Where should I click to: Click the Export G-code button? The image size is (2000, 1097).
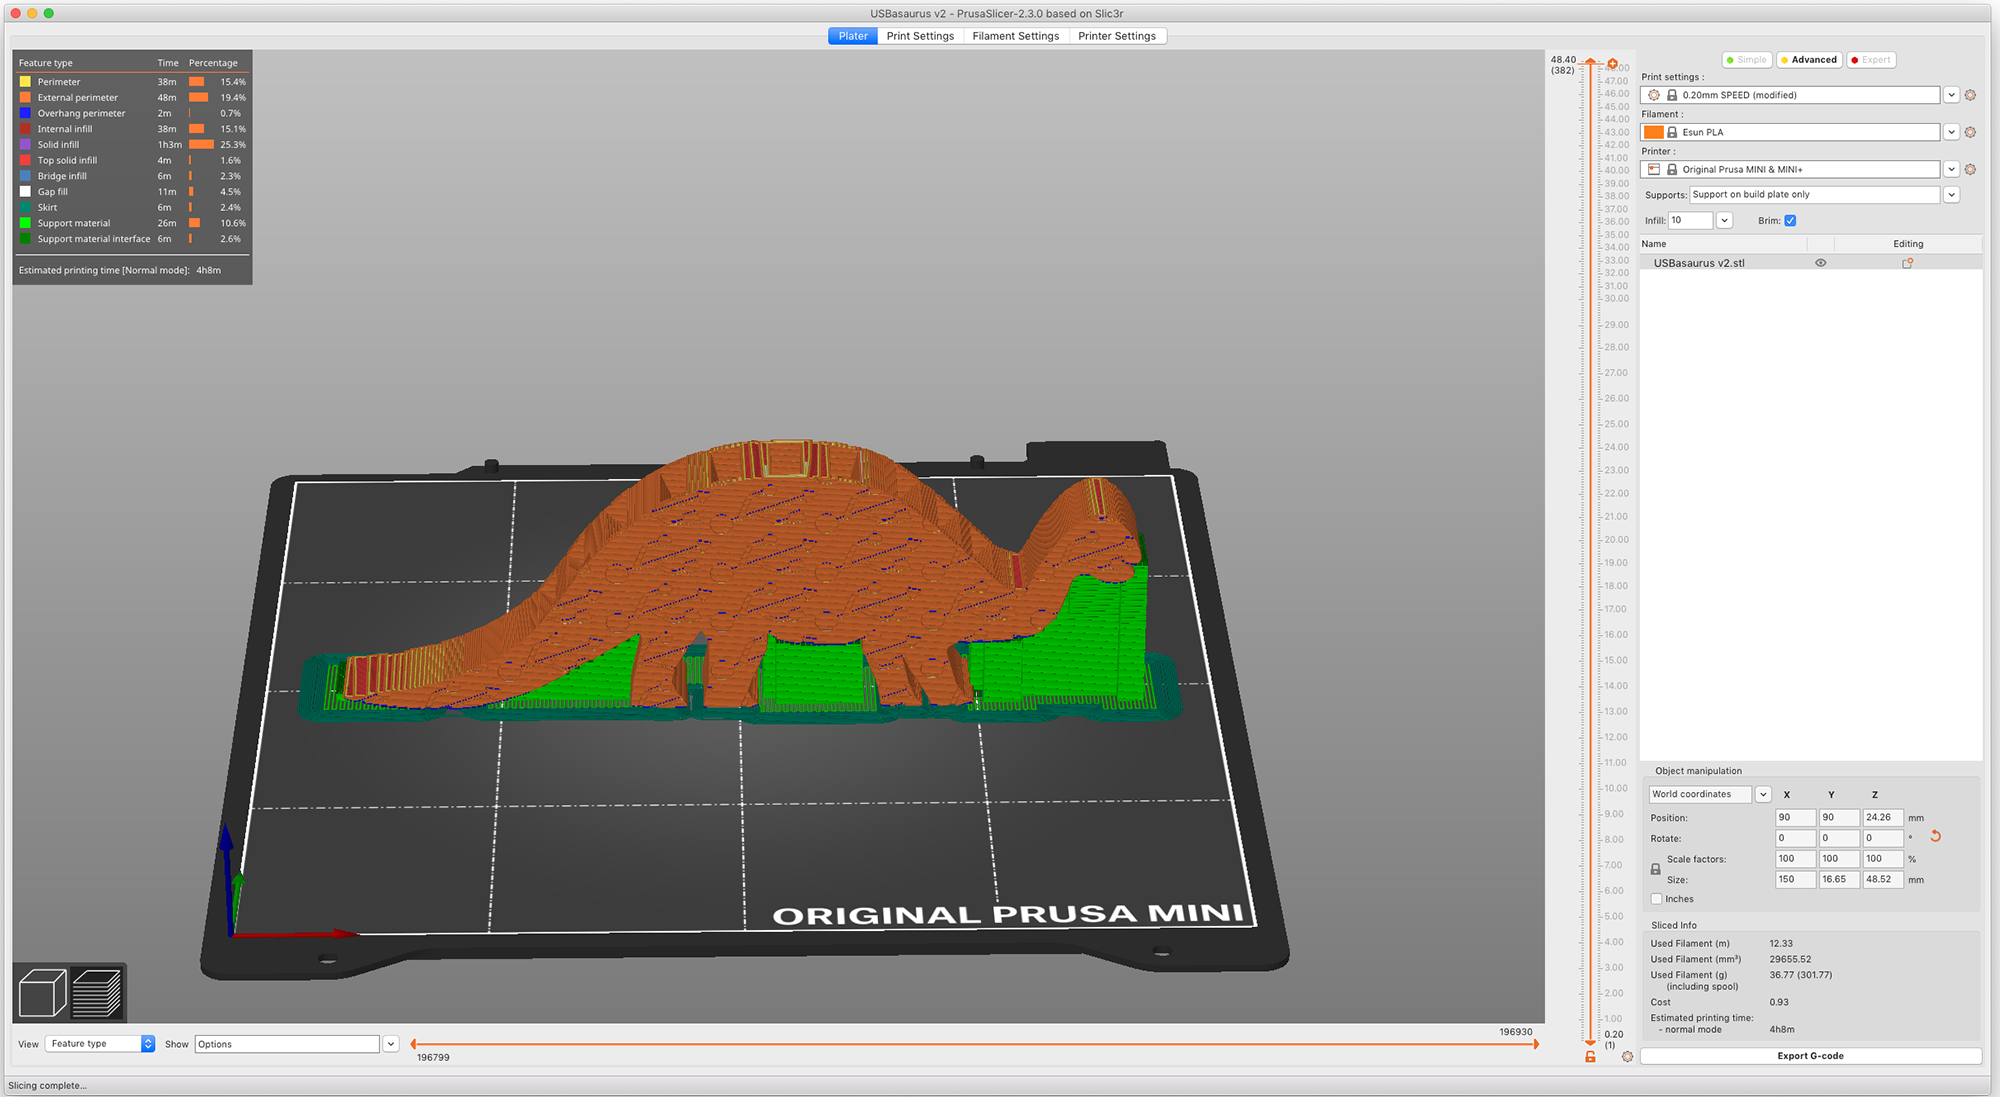click(1810, 1056)
